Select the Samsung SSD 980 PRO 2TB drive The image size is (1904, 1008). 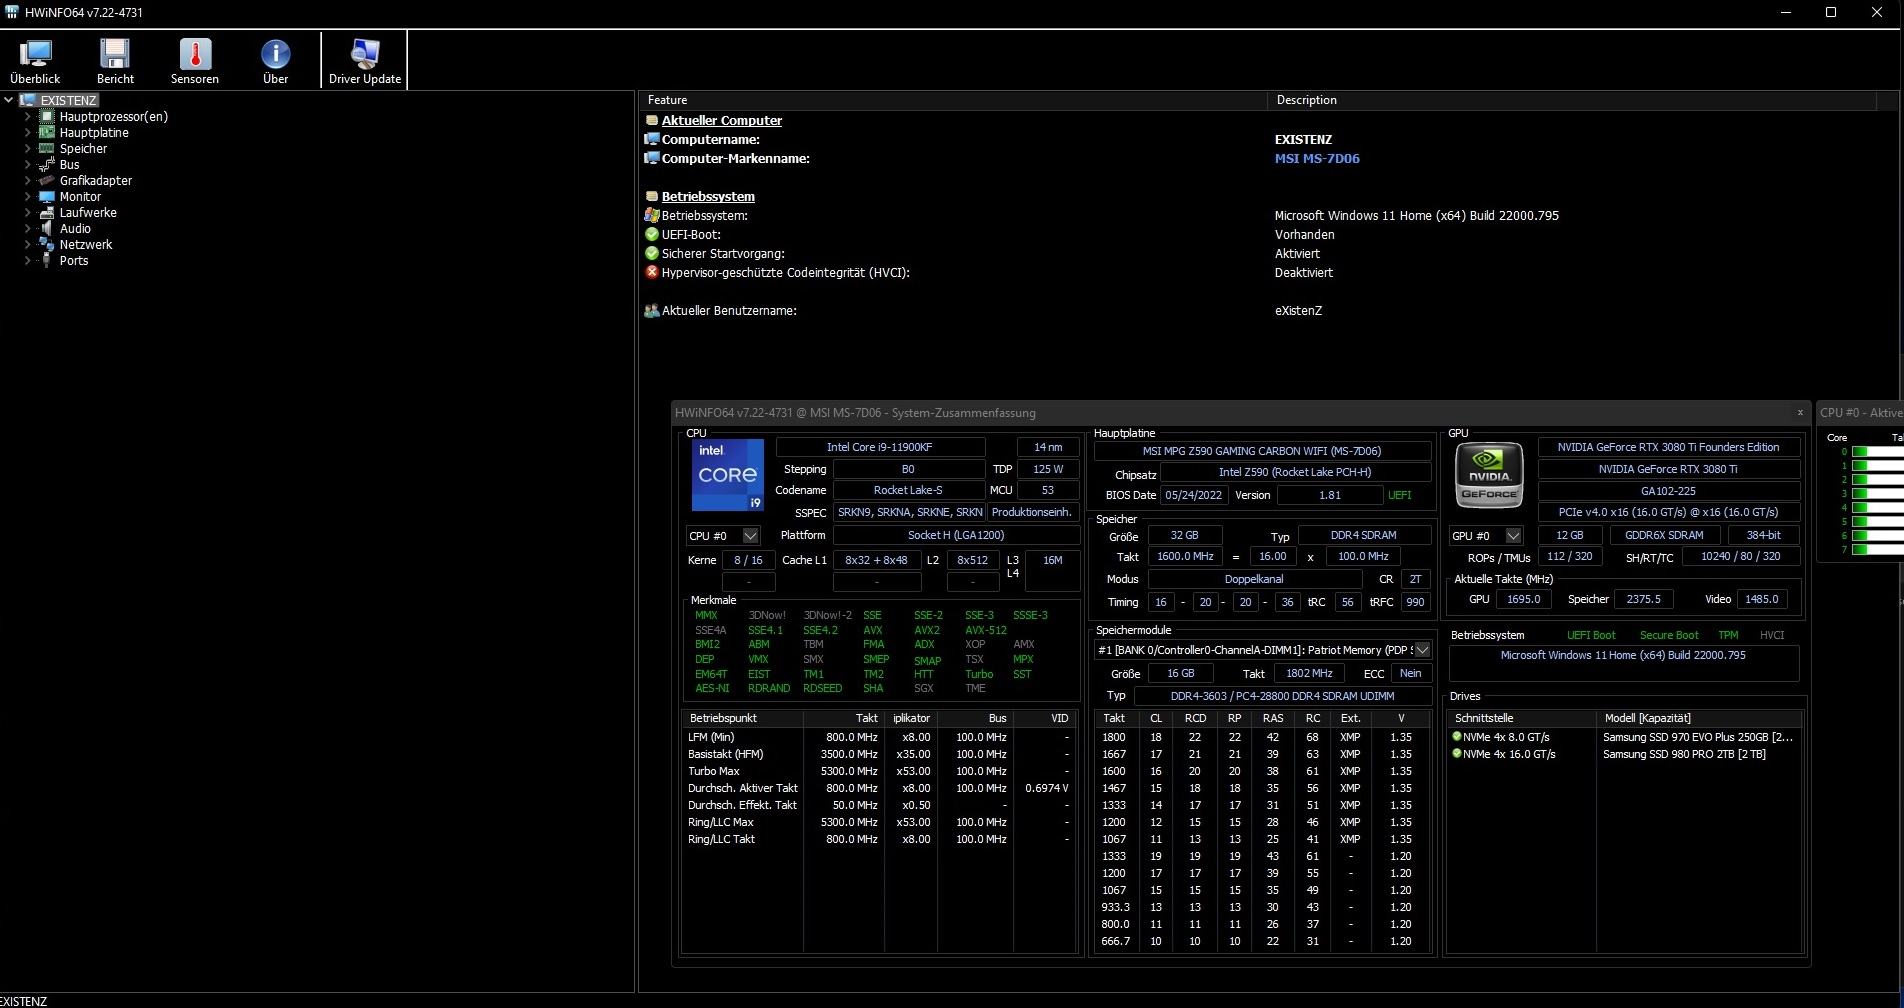(1684, 755)
